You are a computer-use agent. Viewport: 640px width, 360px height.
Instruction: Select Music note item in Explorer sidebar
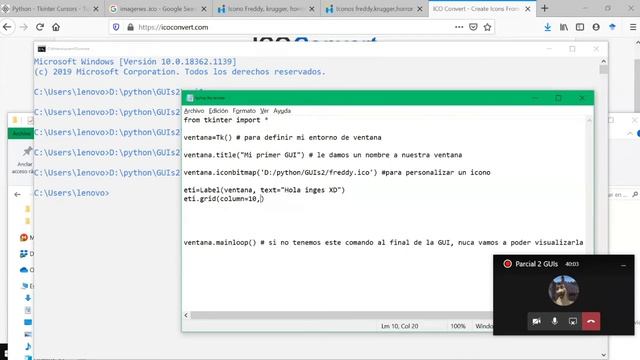28,347
